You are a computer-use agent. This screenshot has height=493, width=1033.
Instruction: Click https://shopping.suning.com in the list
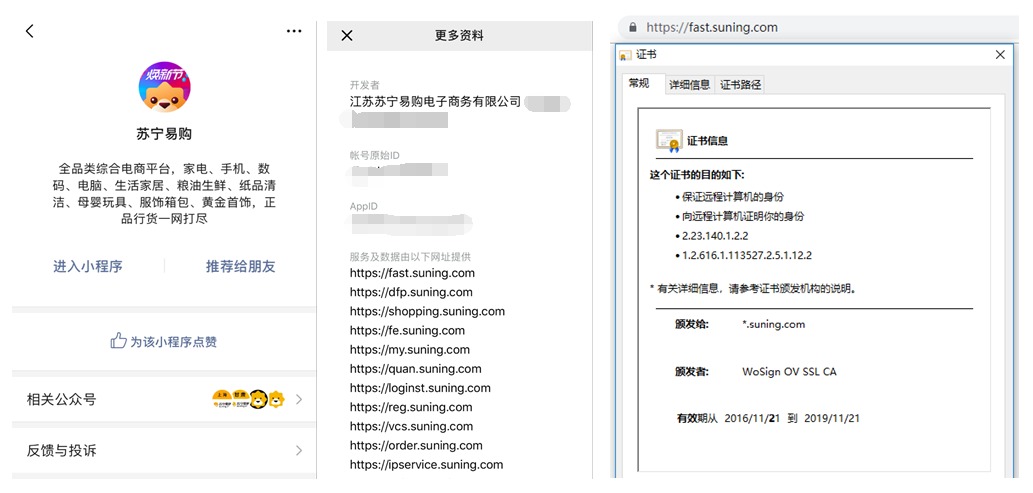pyautogui.click(x=428, y=311)
